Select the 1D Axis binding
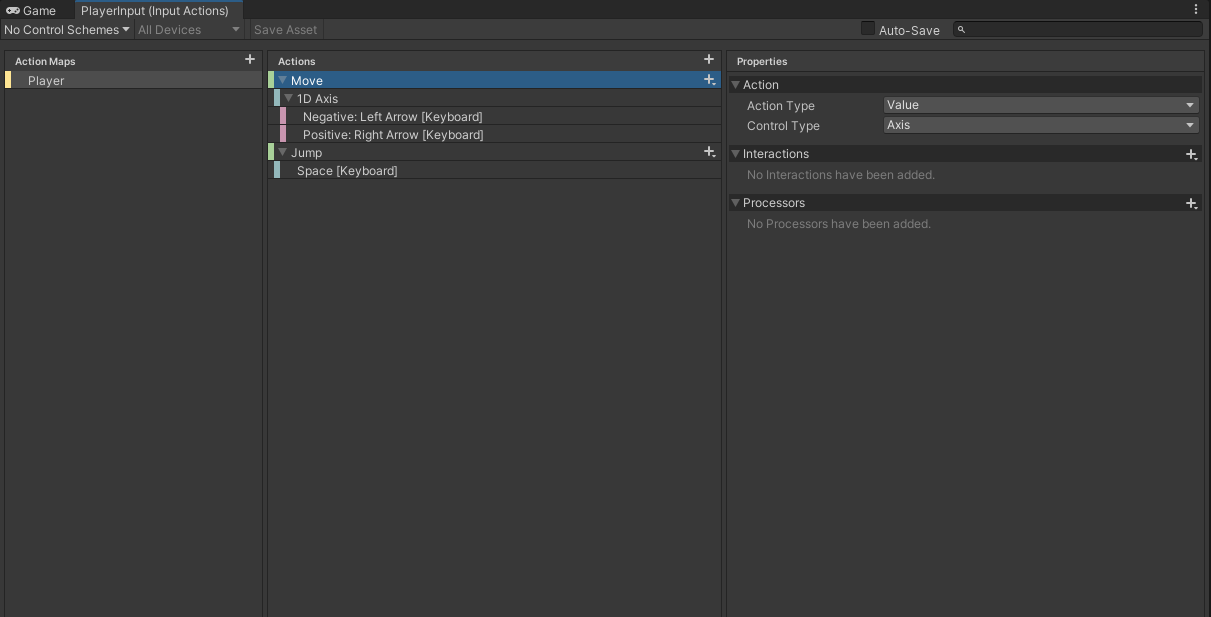 [x=497, y=98]
